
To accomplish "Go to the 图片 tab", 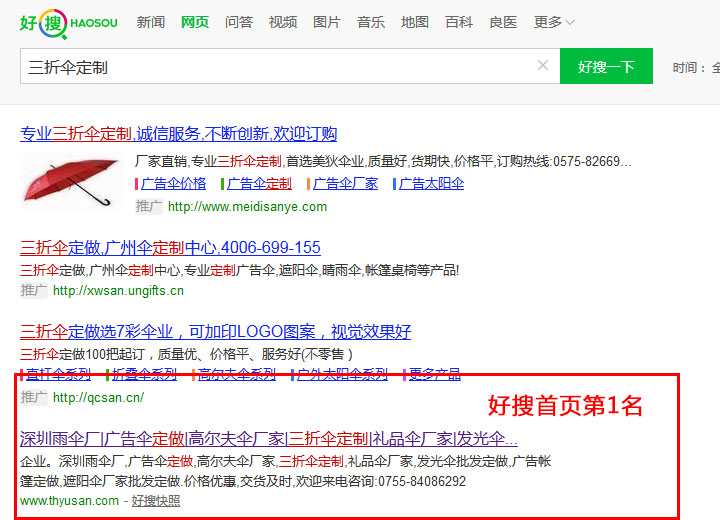I will click(x=327, y=22).
